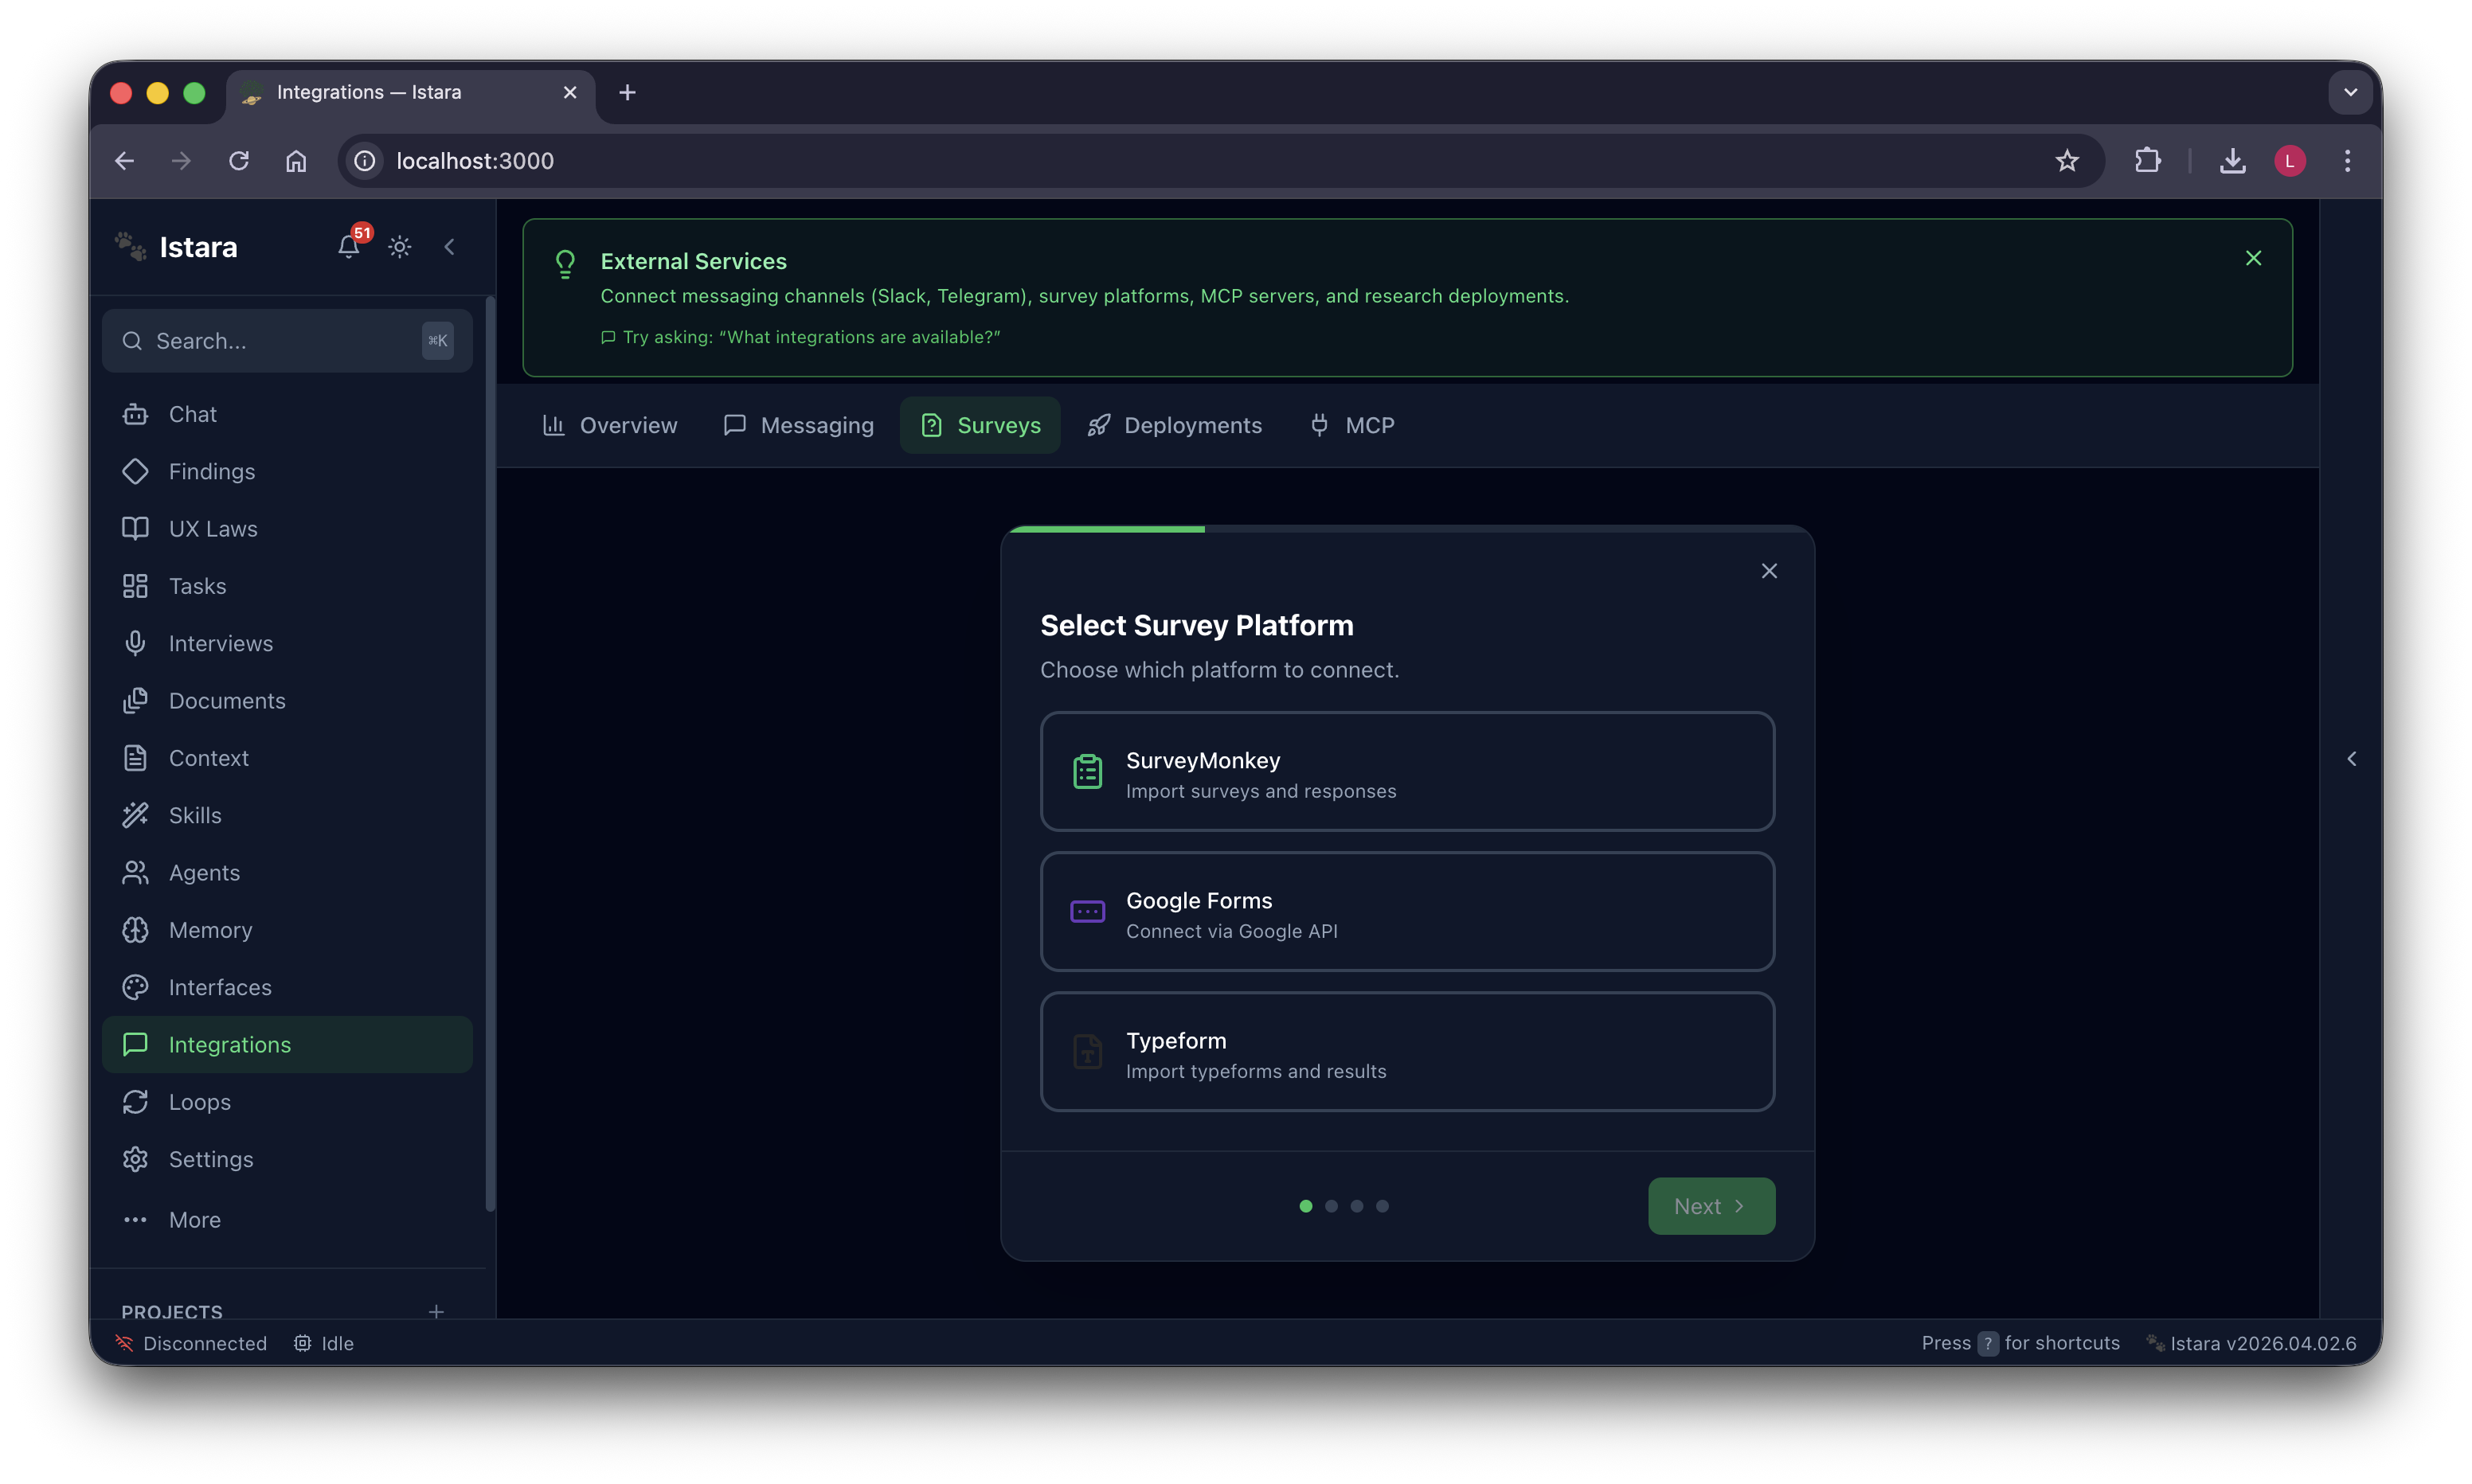
Task: Jump to second wizard step dot
Action: coord(1331,1206)
